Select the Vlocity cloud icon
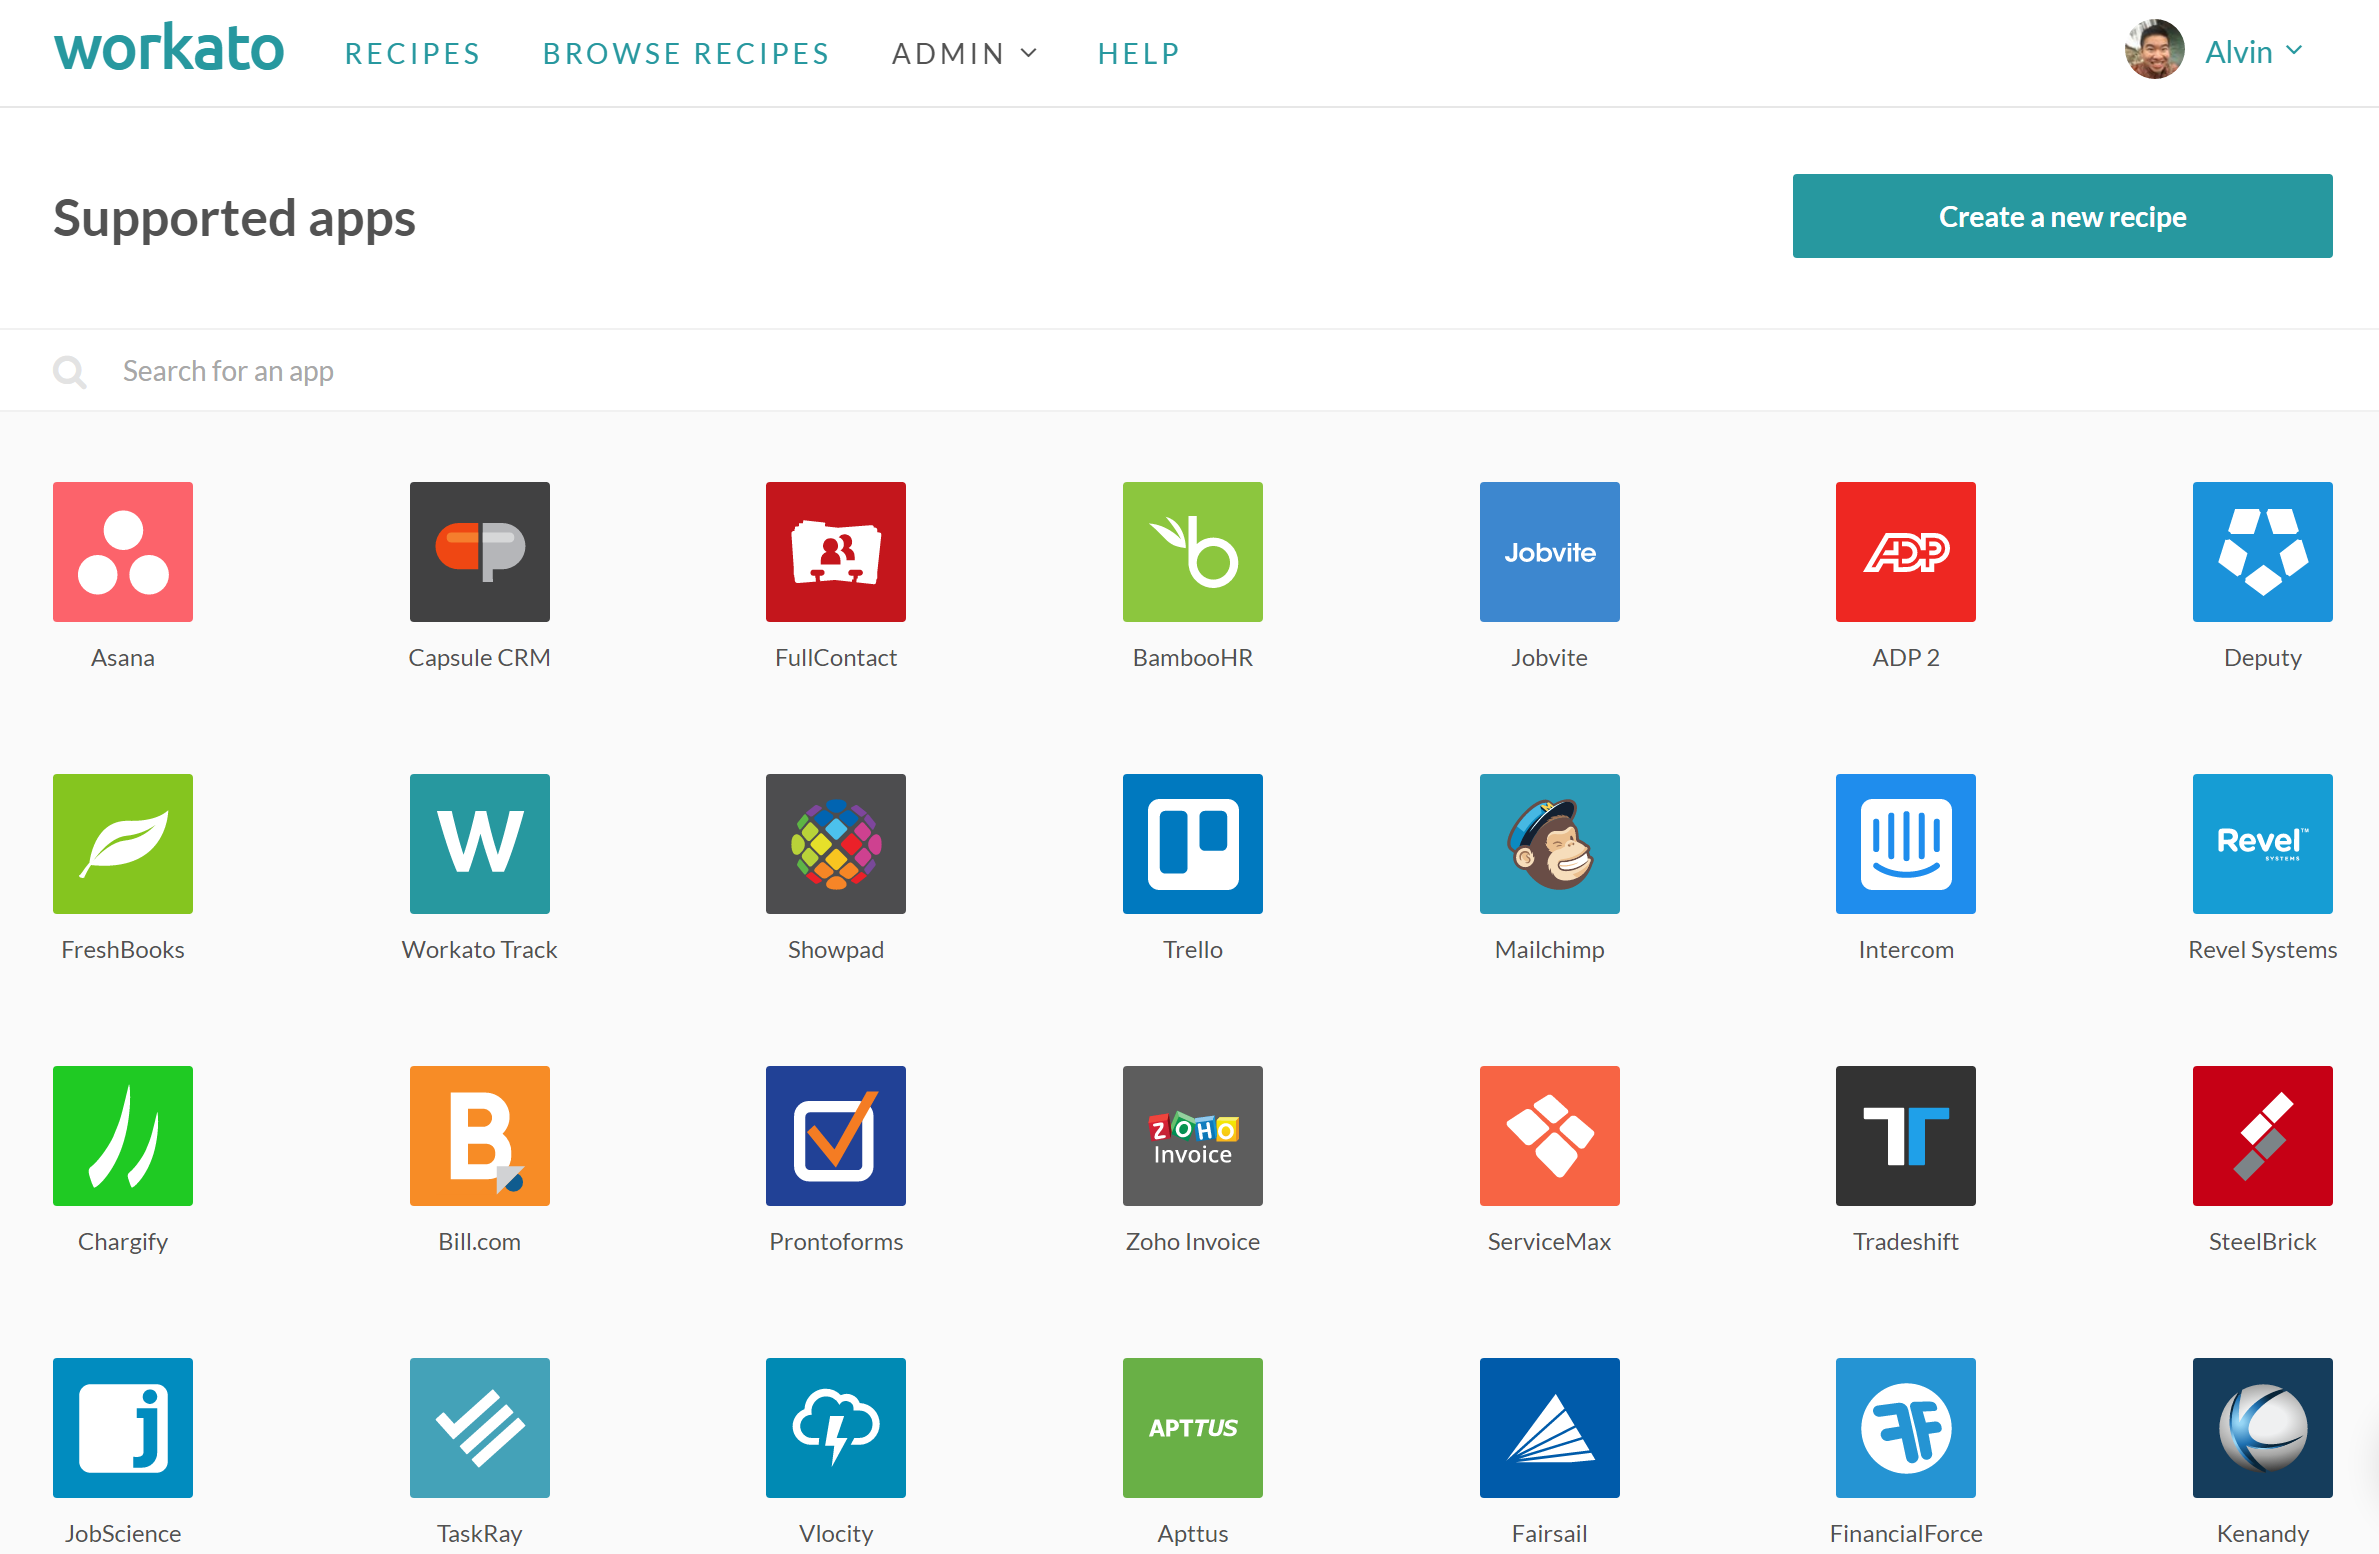 836,1428
